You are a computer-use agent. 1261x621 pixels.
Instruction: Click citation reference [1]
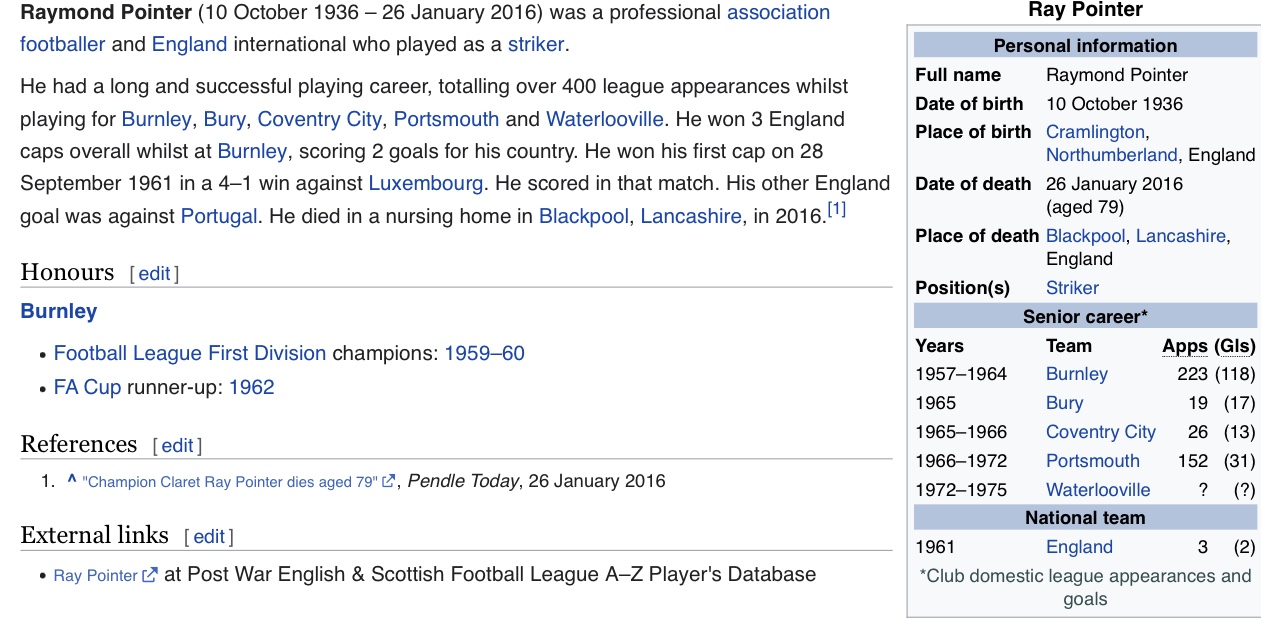click(836, 210)
